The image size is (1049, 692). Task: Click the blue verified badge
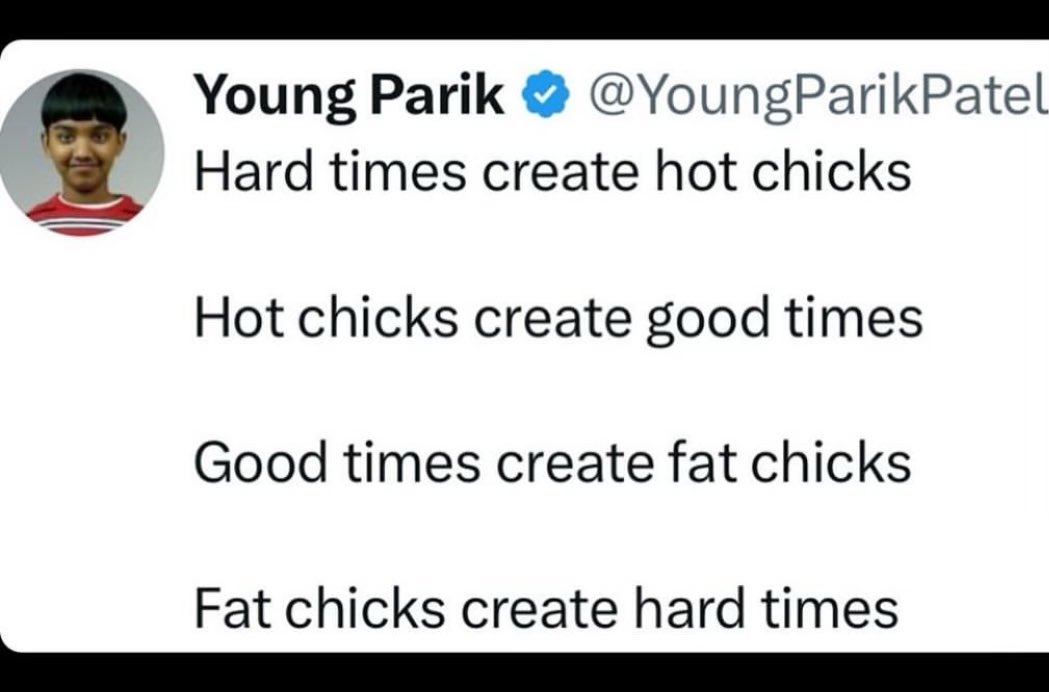pyautogui.click(x=546, y=94)
